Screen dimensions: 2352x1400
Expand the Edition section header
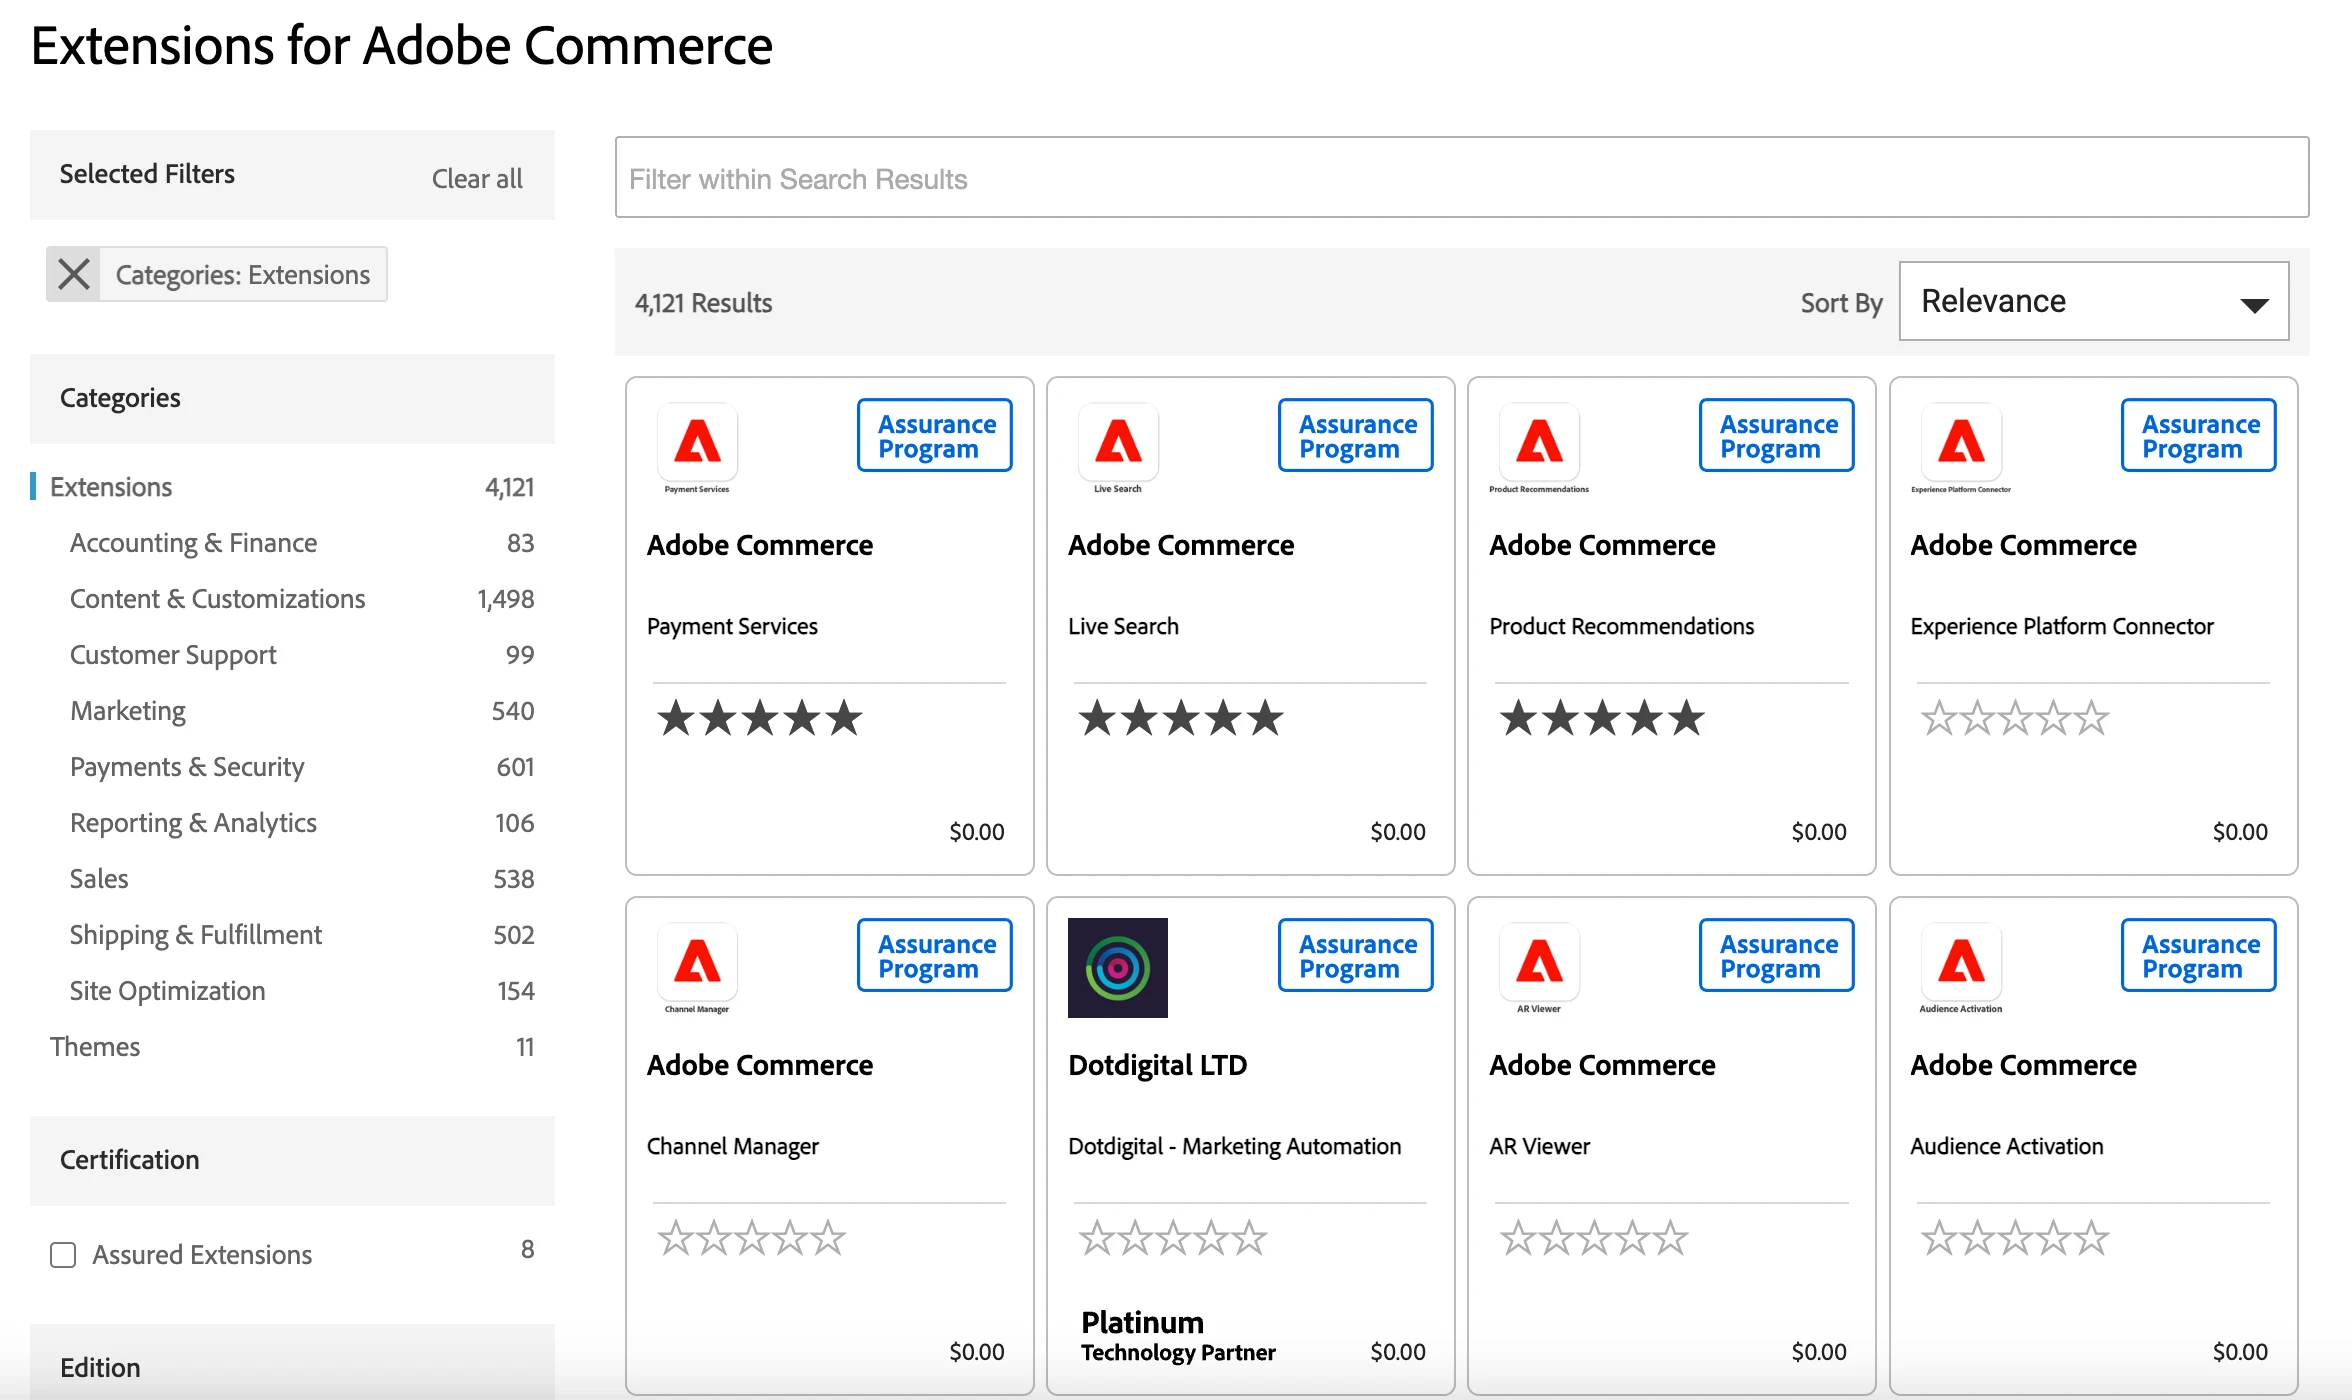[292, 1362]
